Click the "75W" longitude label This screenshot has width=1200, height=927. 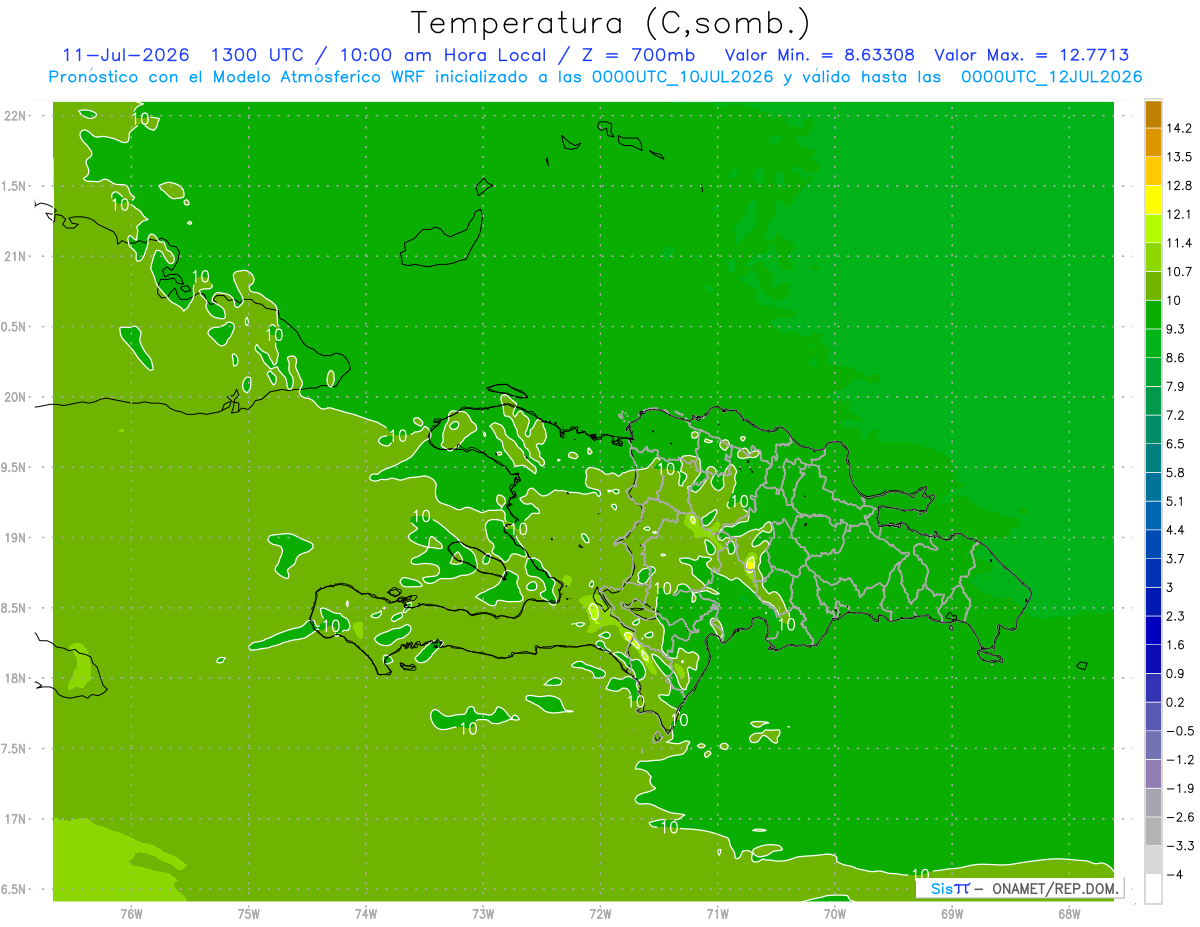[x=249, y=912]
